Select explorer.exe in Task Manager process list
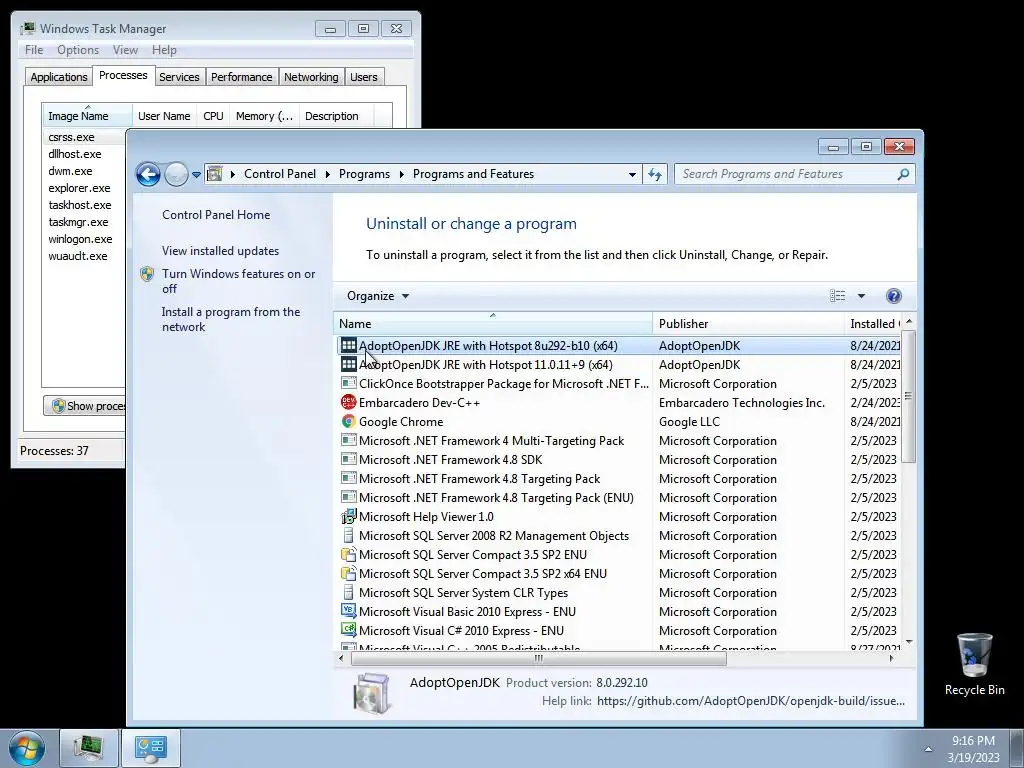This screenshot has width=1024, height=768. (79, 188)
